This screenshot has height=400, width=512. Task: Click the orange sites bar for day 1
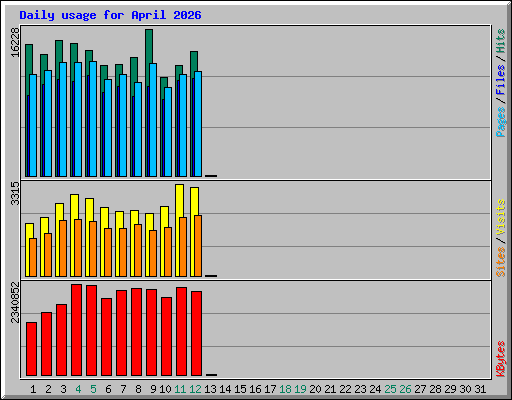point(33,257)
